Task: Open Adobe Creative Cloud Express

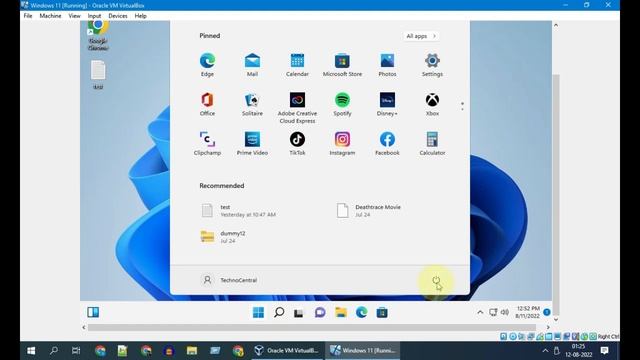Action: pos(297,108)
